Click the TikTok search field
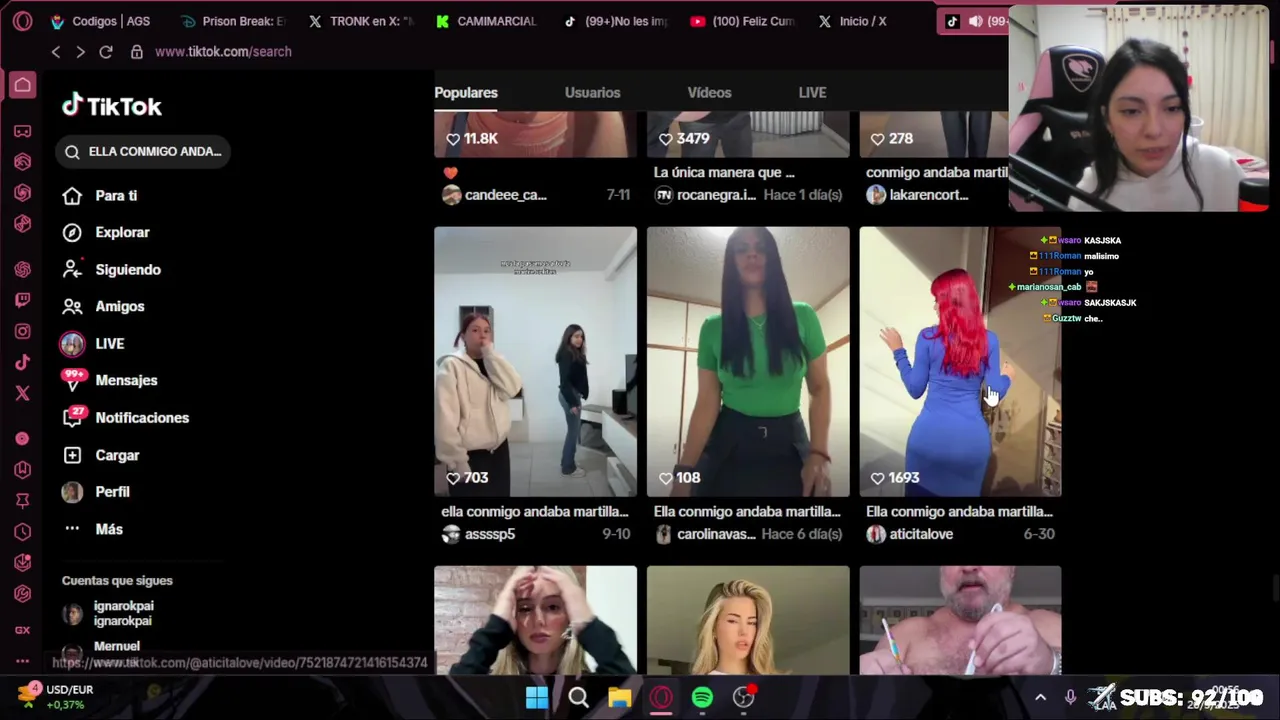Viewport: 1280px width, 720px height. click(142, 151)
